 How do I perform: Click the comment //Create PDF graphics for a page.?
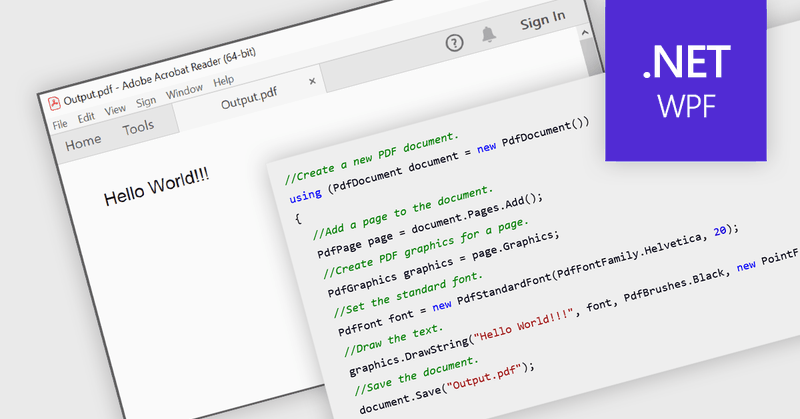pyautogui.click(x=426, y=249)
